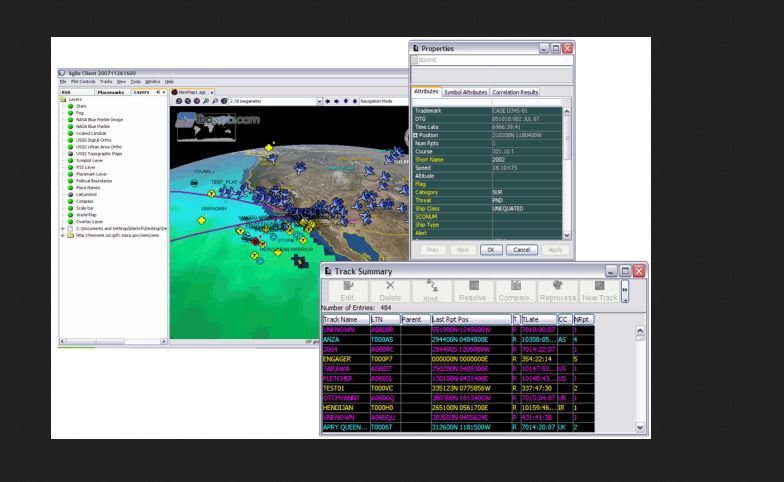
Task: Toggle visibility of the Stars layer
Action: [71, 106]
